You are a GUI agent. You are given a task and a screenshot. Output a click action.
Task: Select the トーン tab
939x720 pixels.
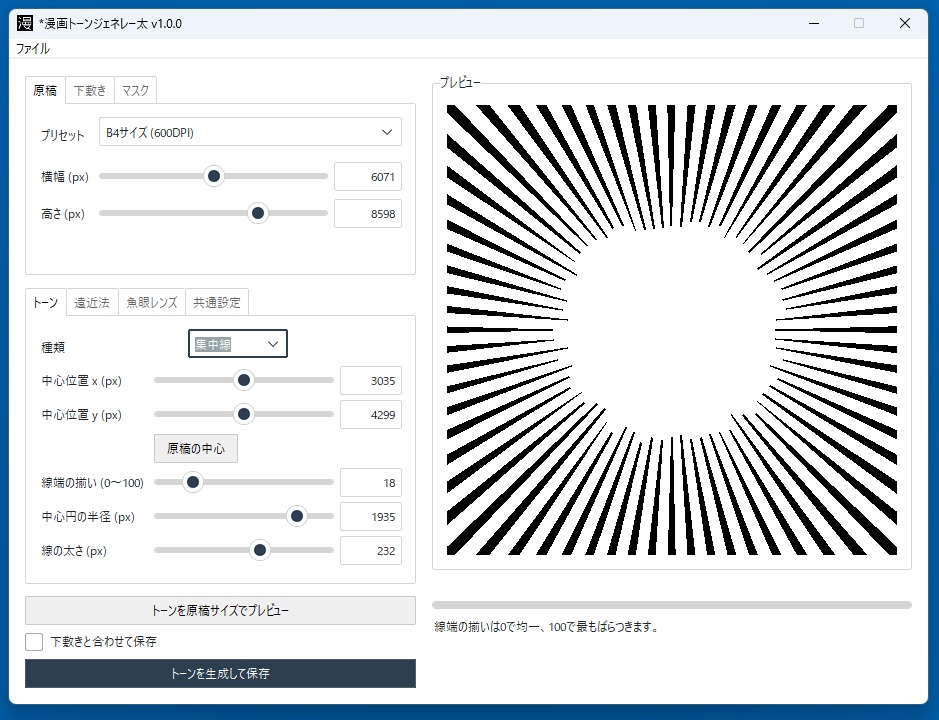coord(46,302)
